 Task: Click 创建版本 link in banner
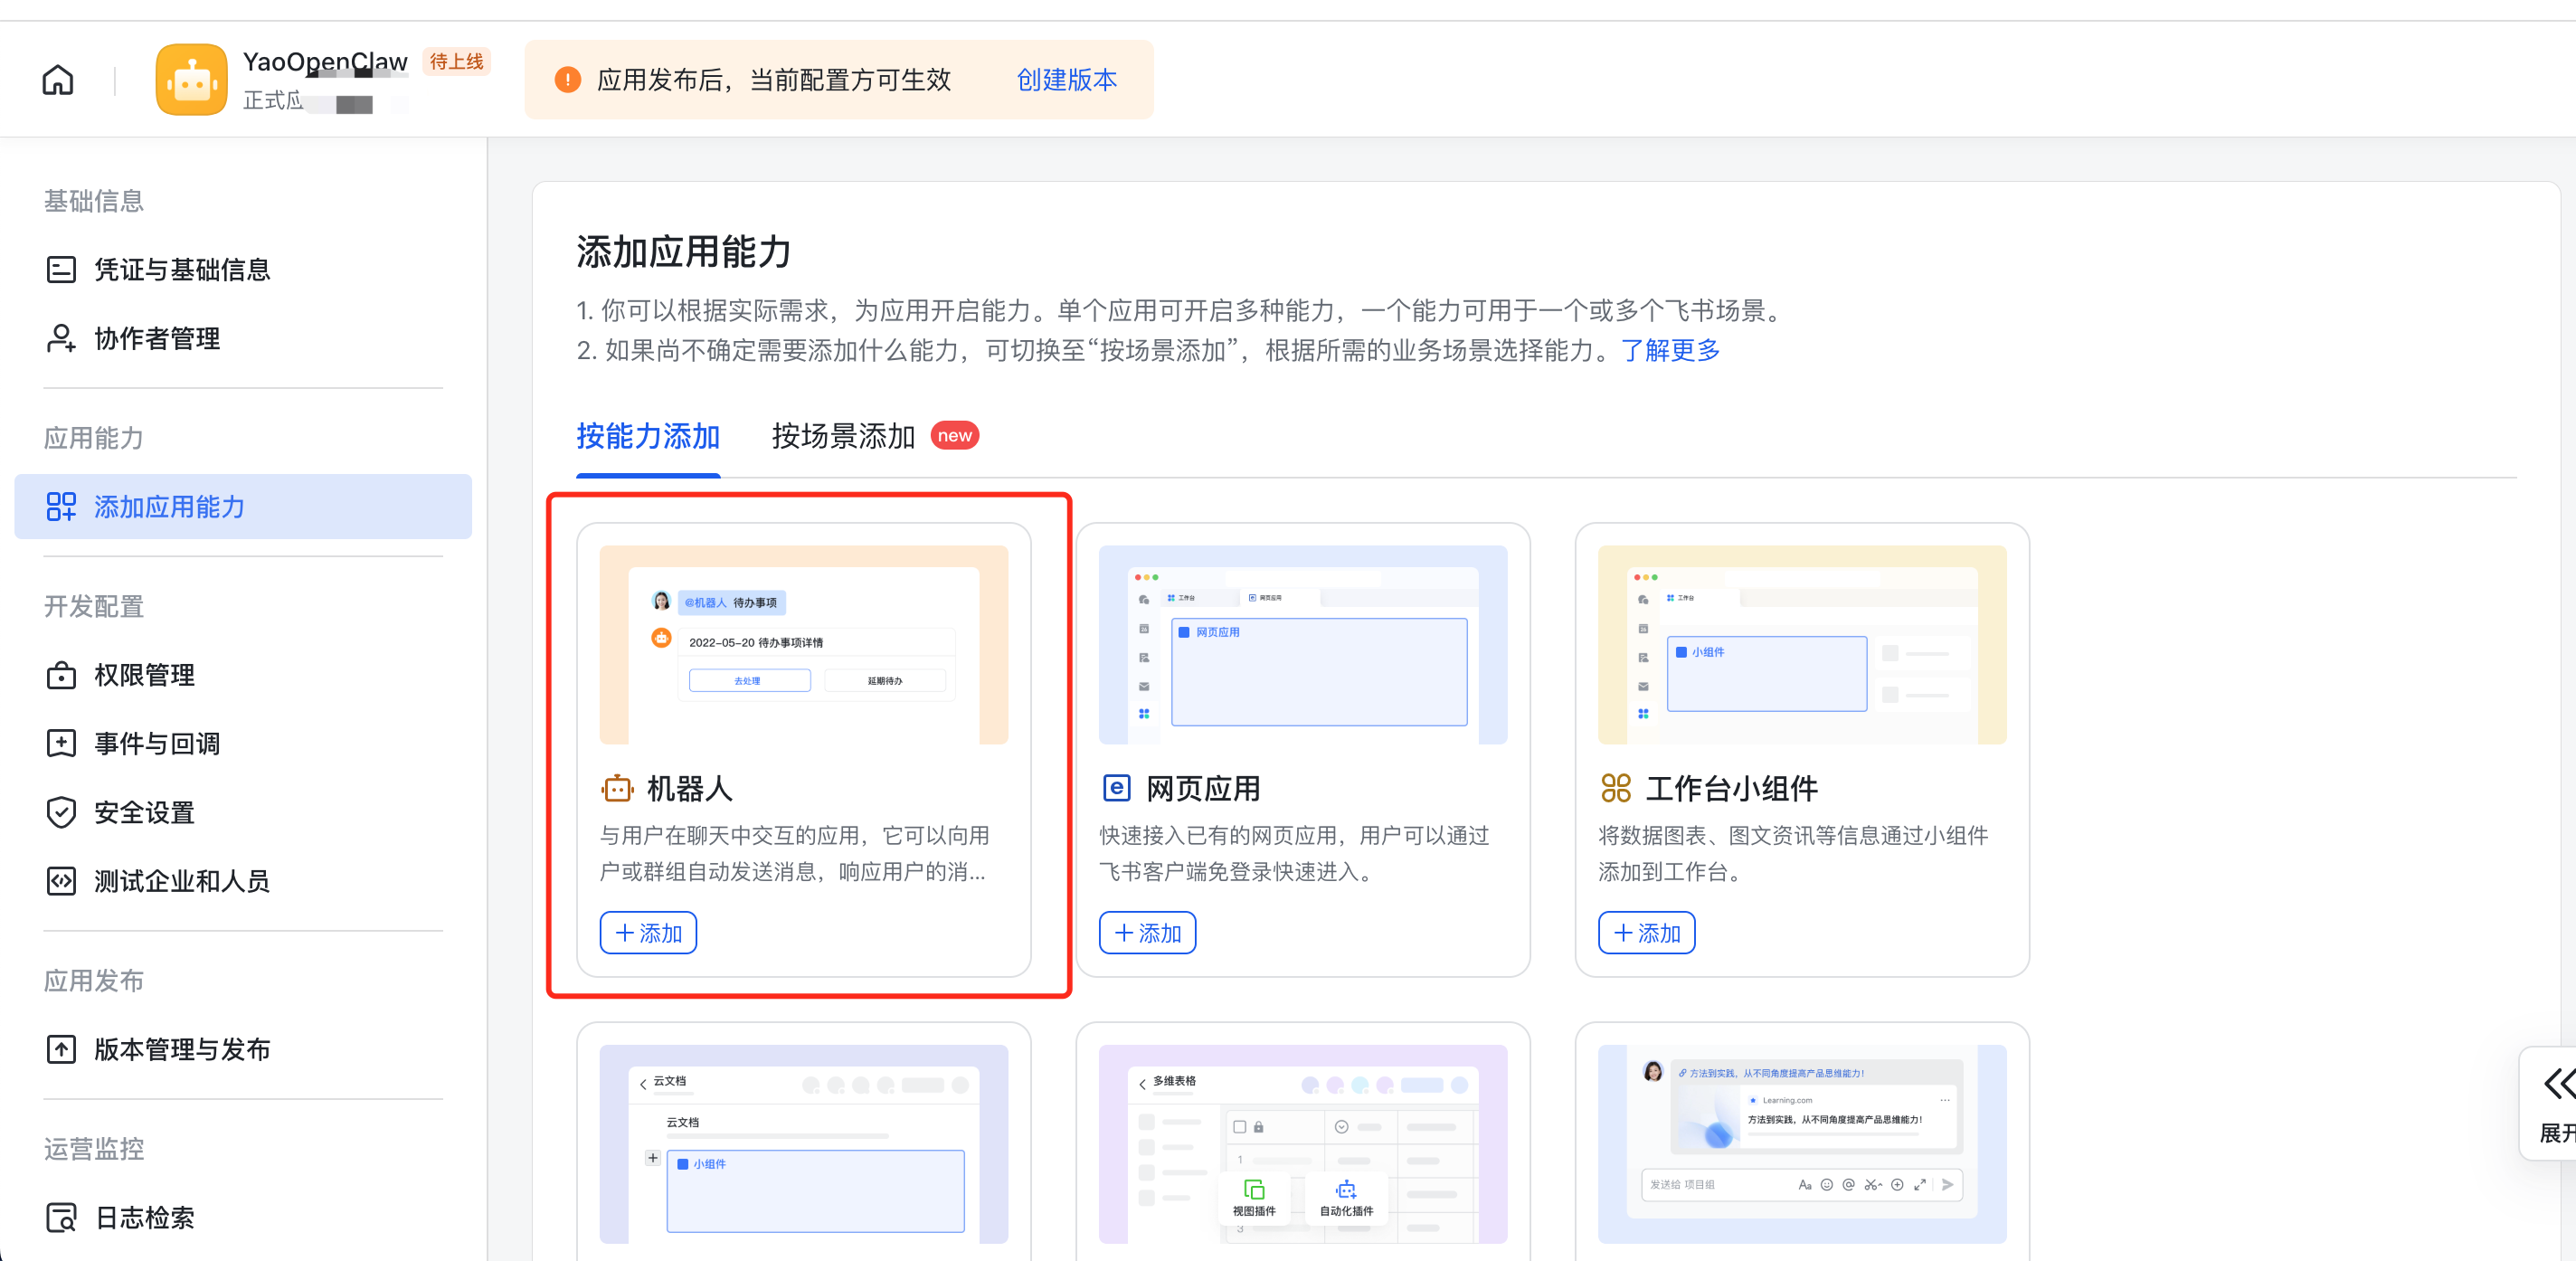coord(1066,80)
